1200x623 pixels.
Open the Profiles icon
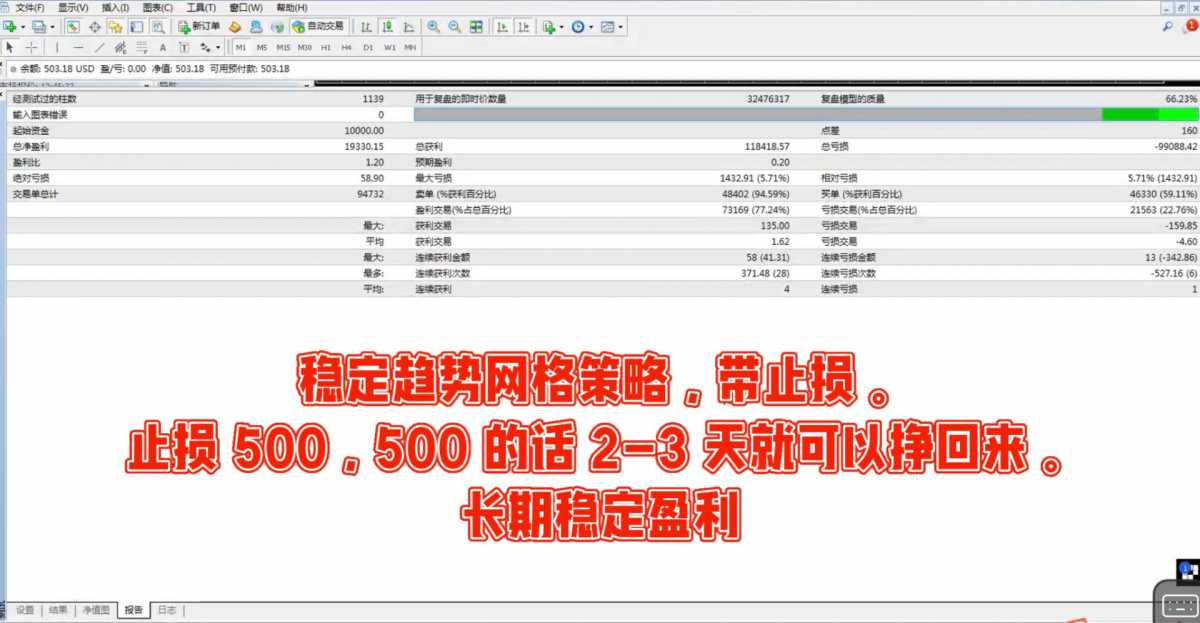pos(39,27)
